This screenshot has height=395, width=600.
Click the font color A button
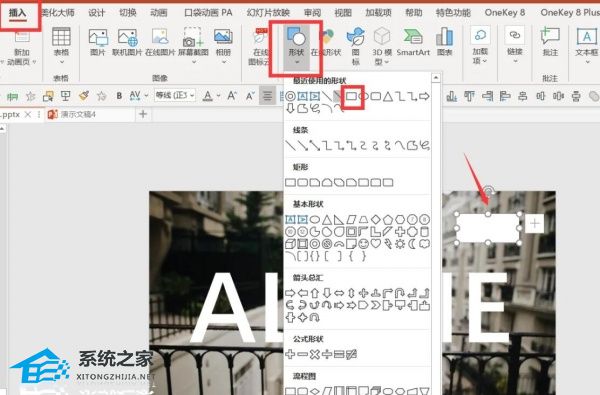[207, 96]
